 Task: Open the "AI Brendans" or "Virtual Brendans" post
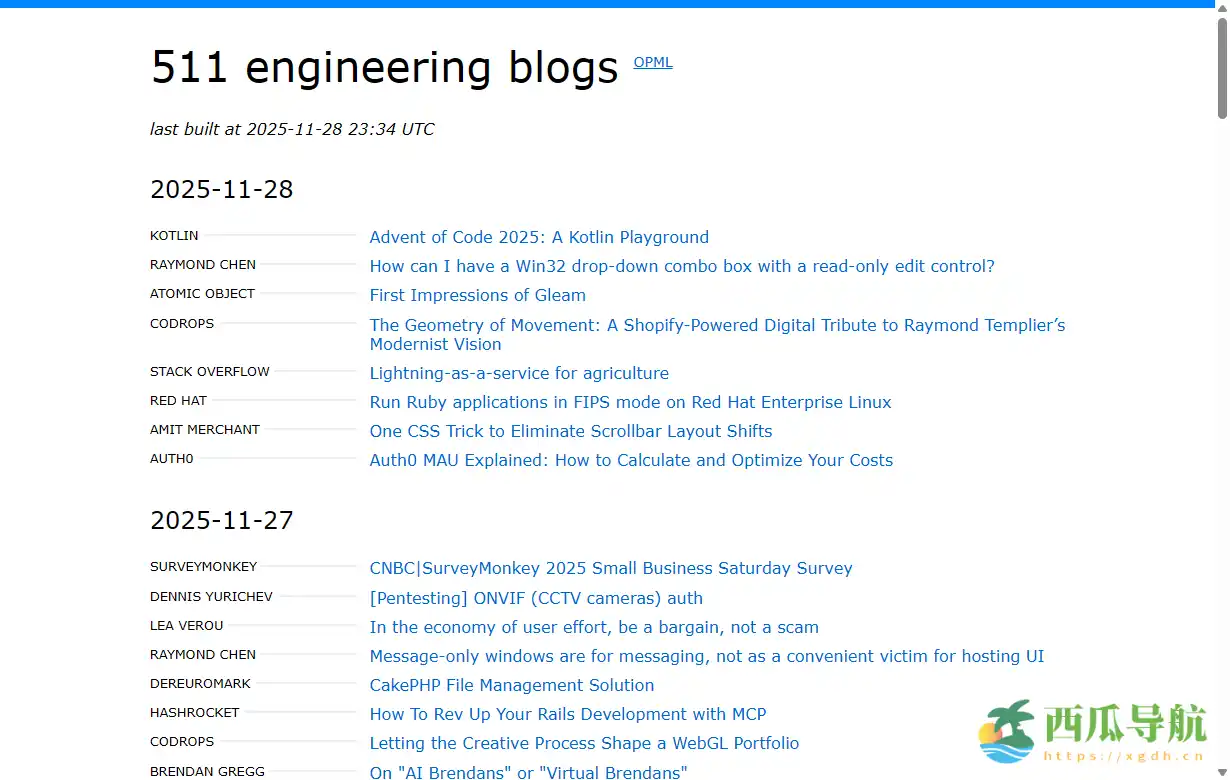pos(528,772)
